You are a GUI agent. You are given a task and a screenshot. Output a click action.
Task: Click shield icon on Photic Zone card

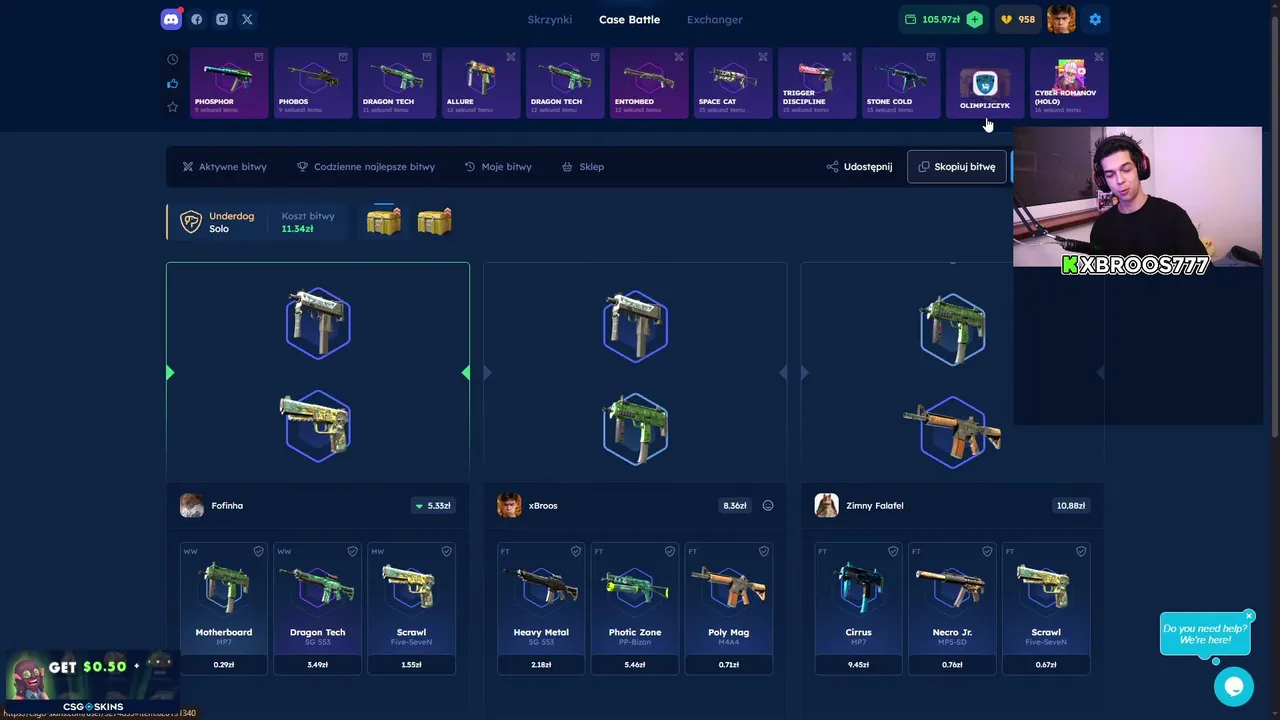[x=670, y=551]
